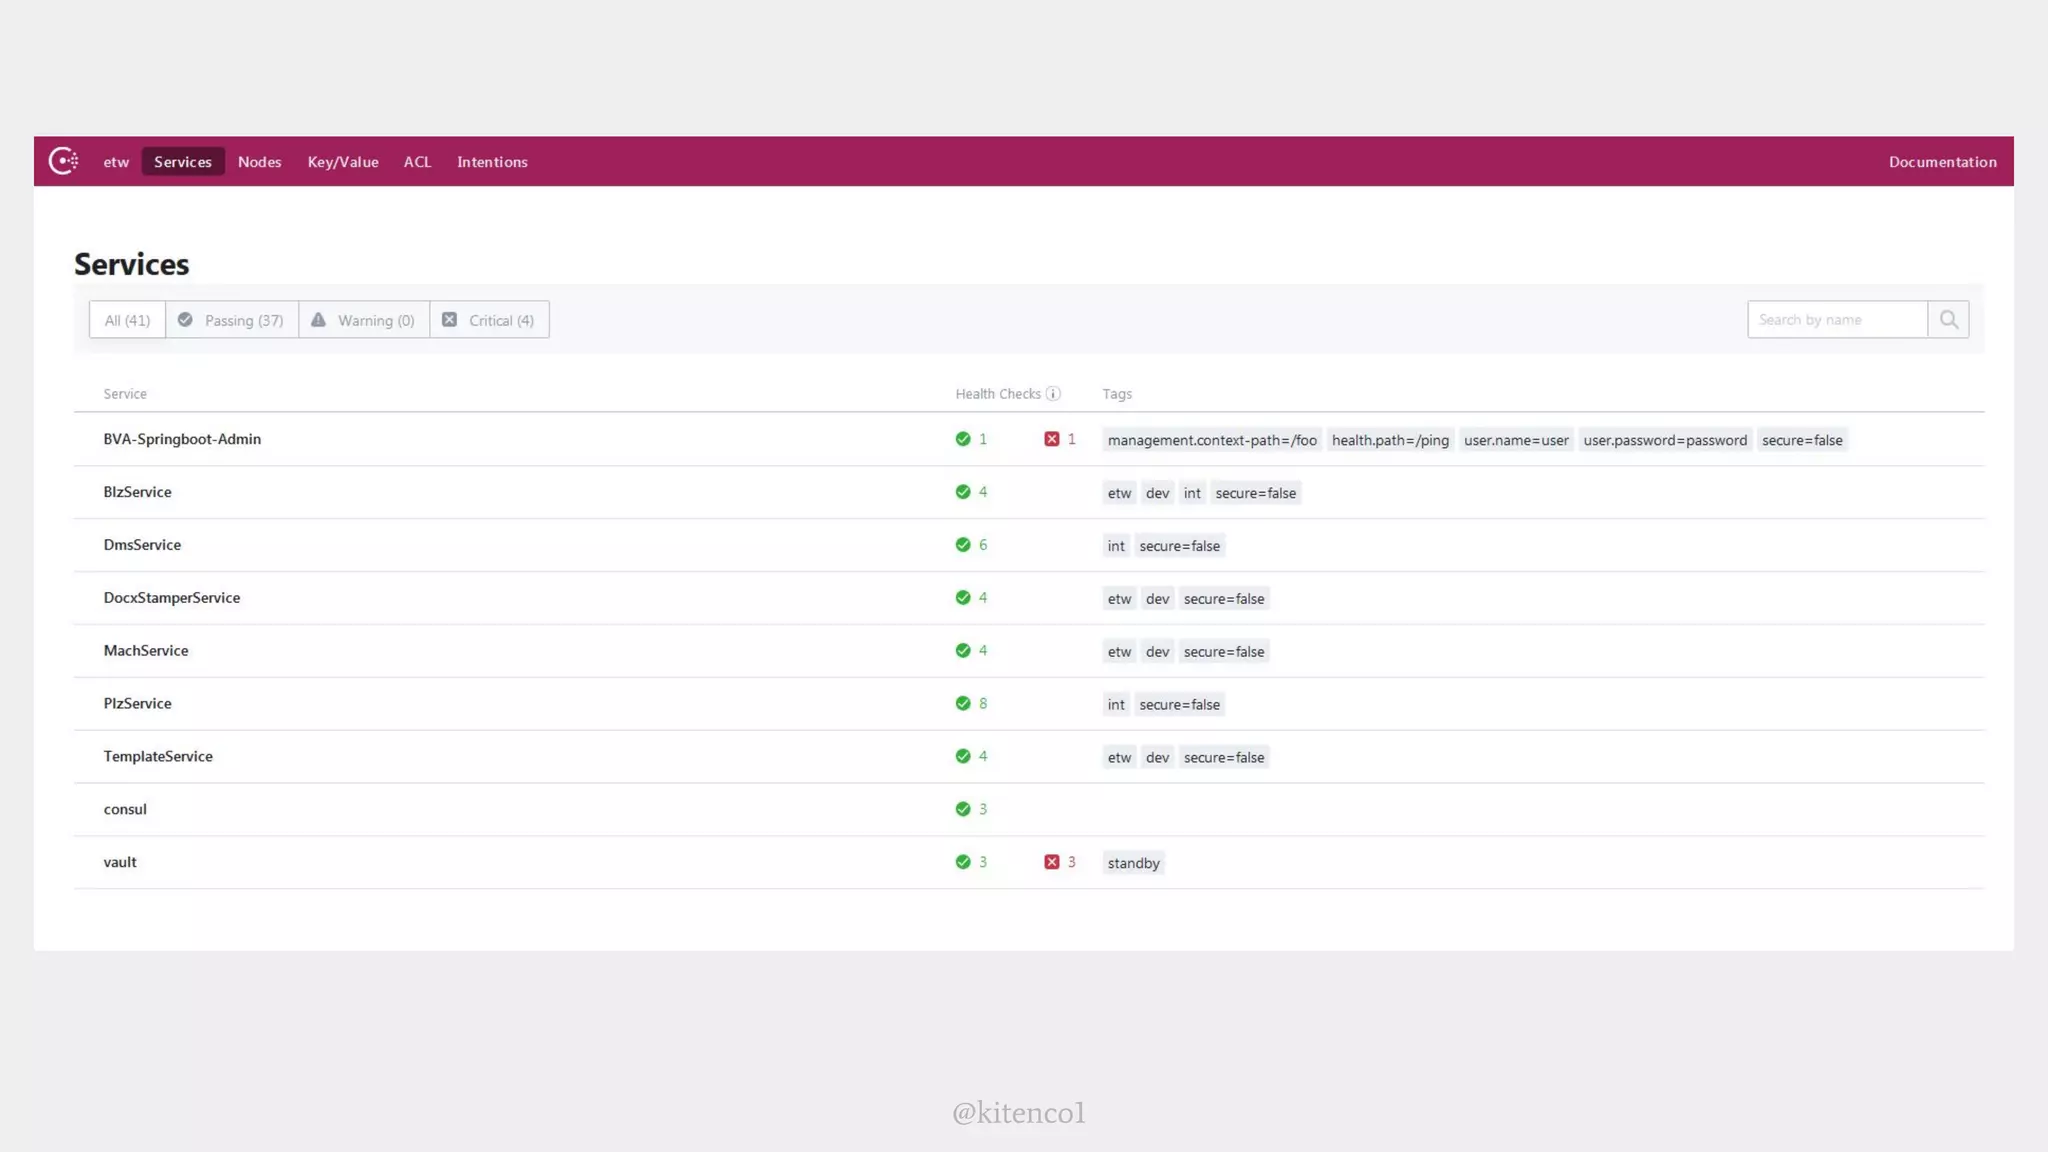The width and height of the screenshot is (2048, 1152).
Task: Open the Documentation link
Action: [1942, 162]
